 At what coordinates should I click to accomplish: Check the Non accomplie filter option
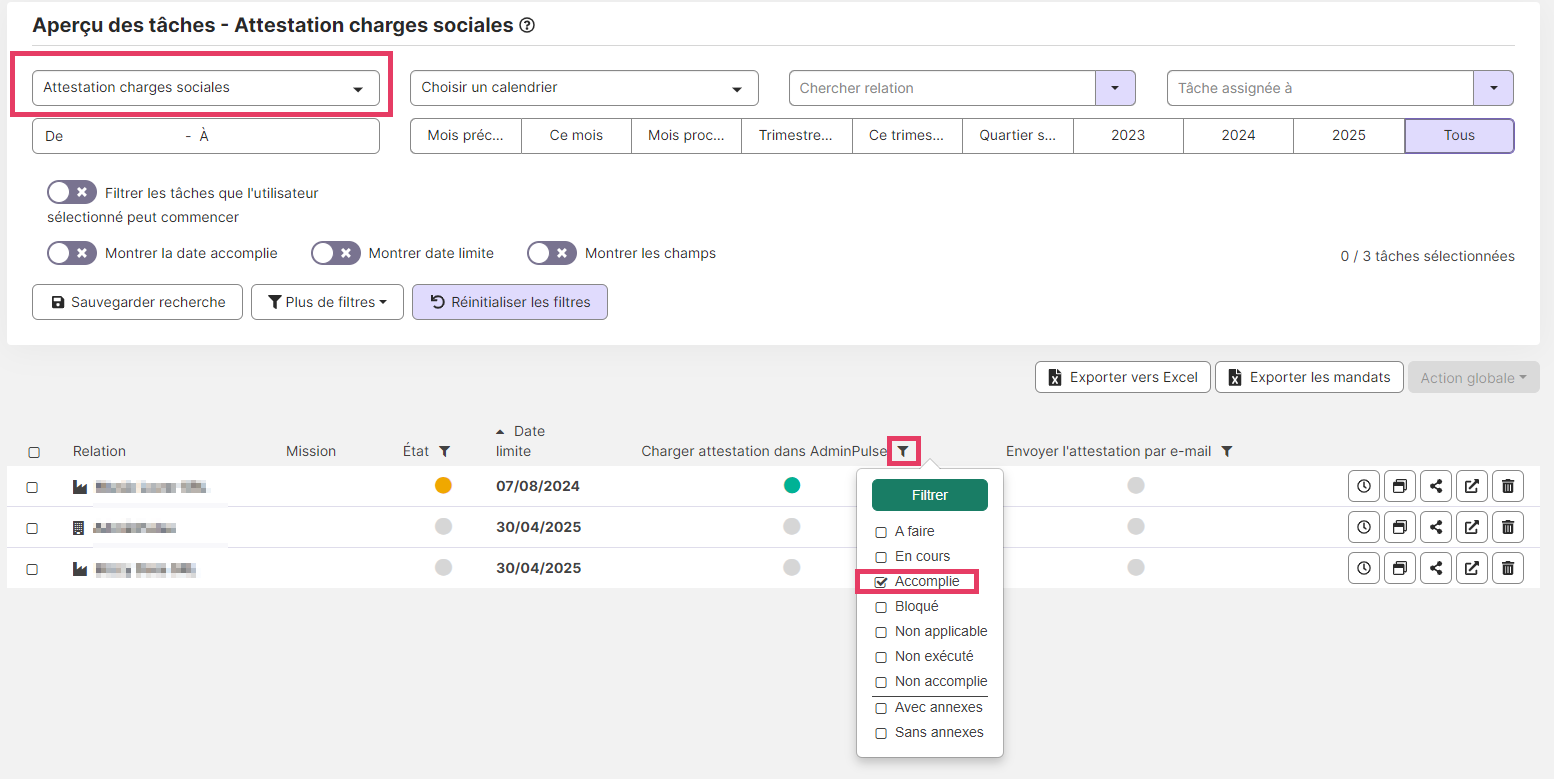pyautogui.click(x=881, y=682)
